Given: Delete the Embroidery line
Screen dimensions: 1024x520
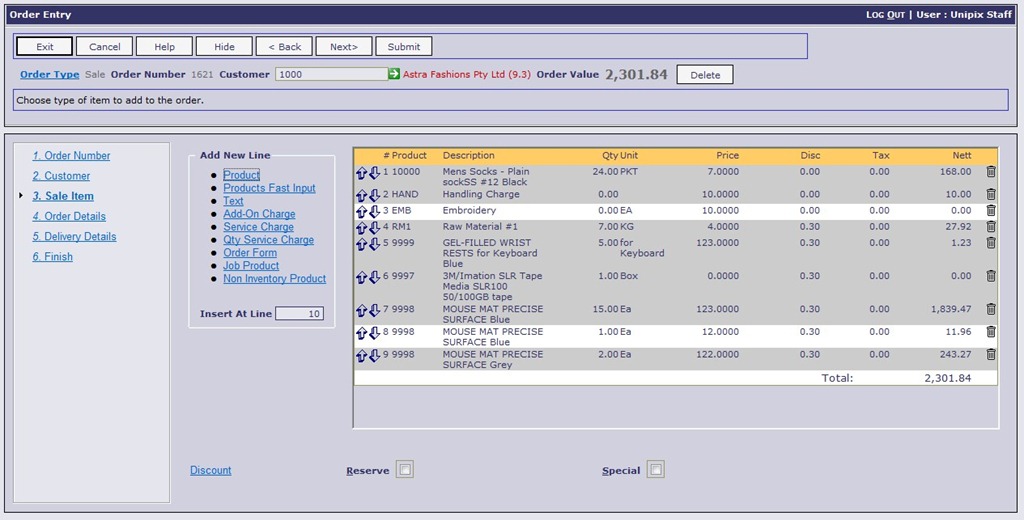Looking at the screenshot, I should (x=991, y=210).
